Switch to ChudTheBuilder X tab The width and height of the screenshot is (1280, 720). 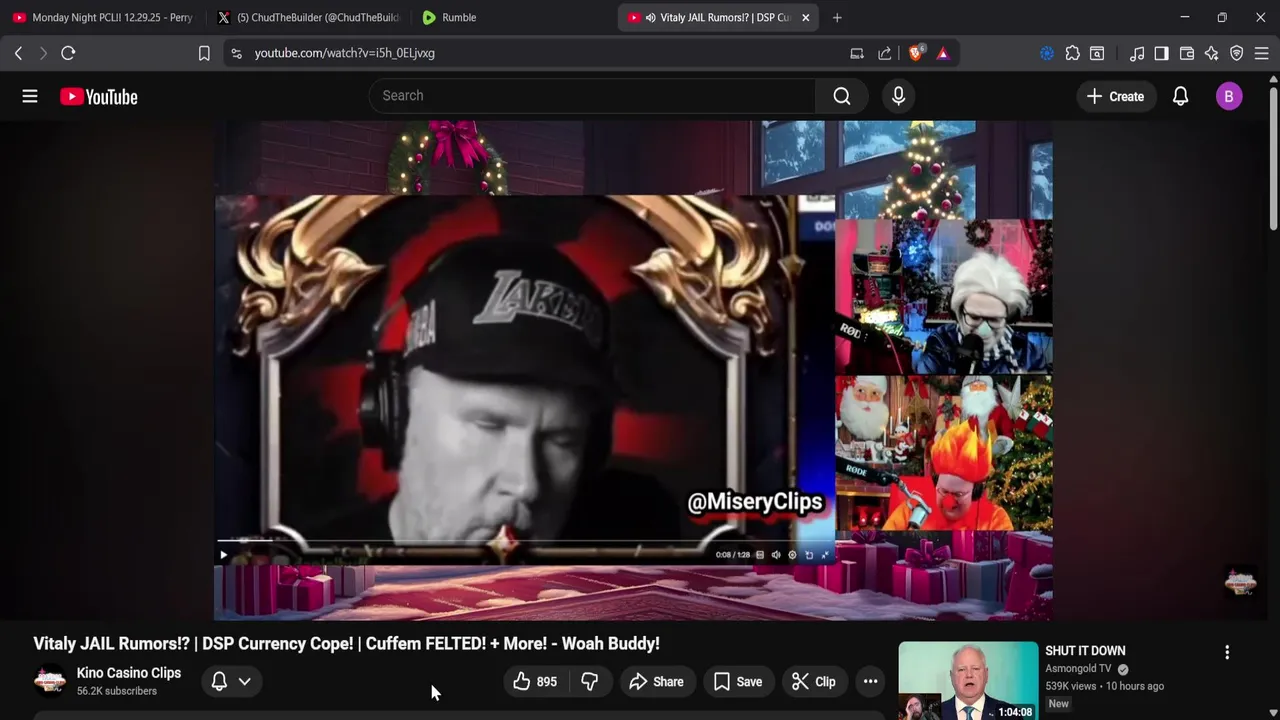click(x=308, y=17)
